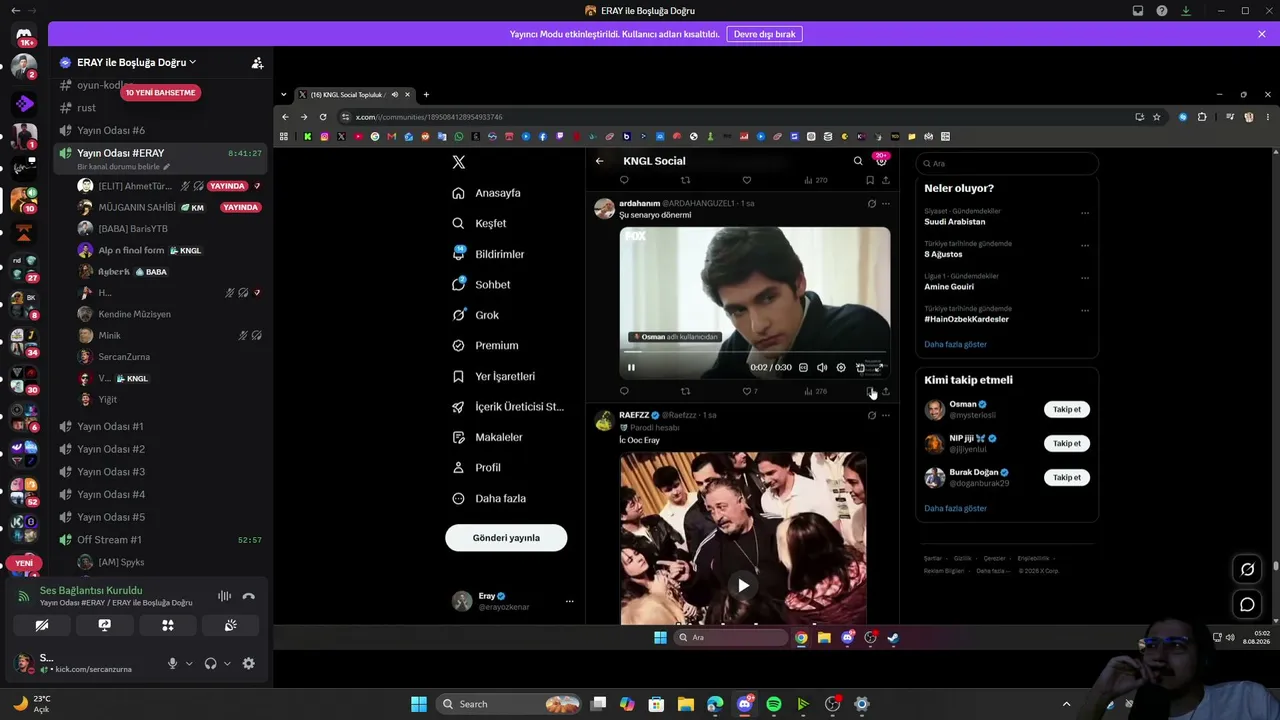Show more trends under Neler oluyor
Image resolution: width=1280 pixels, height=720 pixels.
(x=955, y=344)
